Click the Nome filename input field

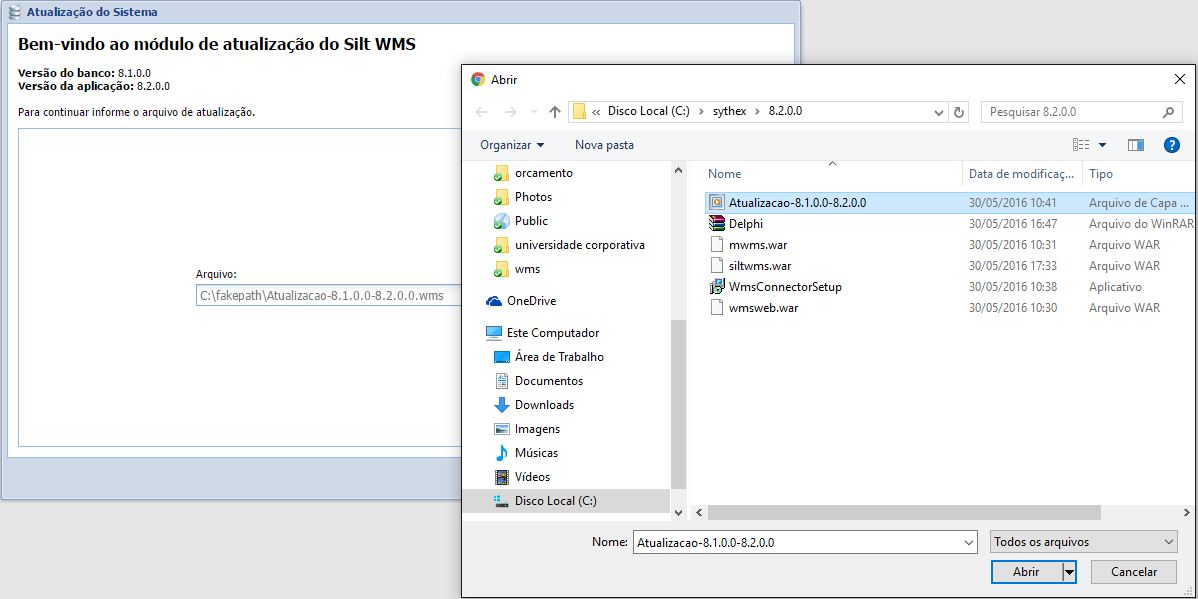(798, 542)
